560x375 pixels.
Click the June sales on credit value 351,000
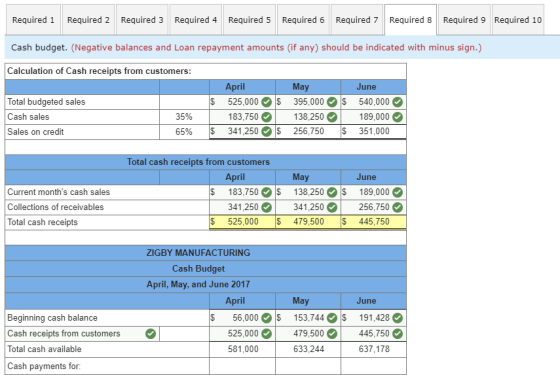click(x=374, y=131)
